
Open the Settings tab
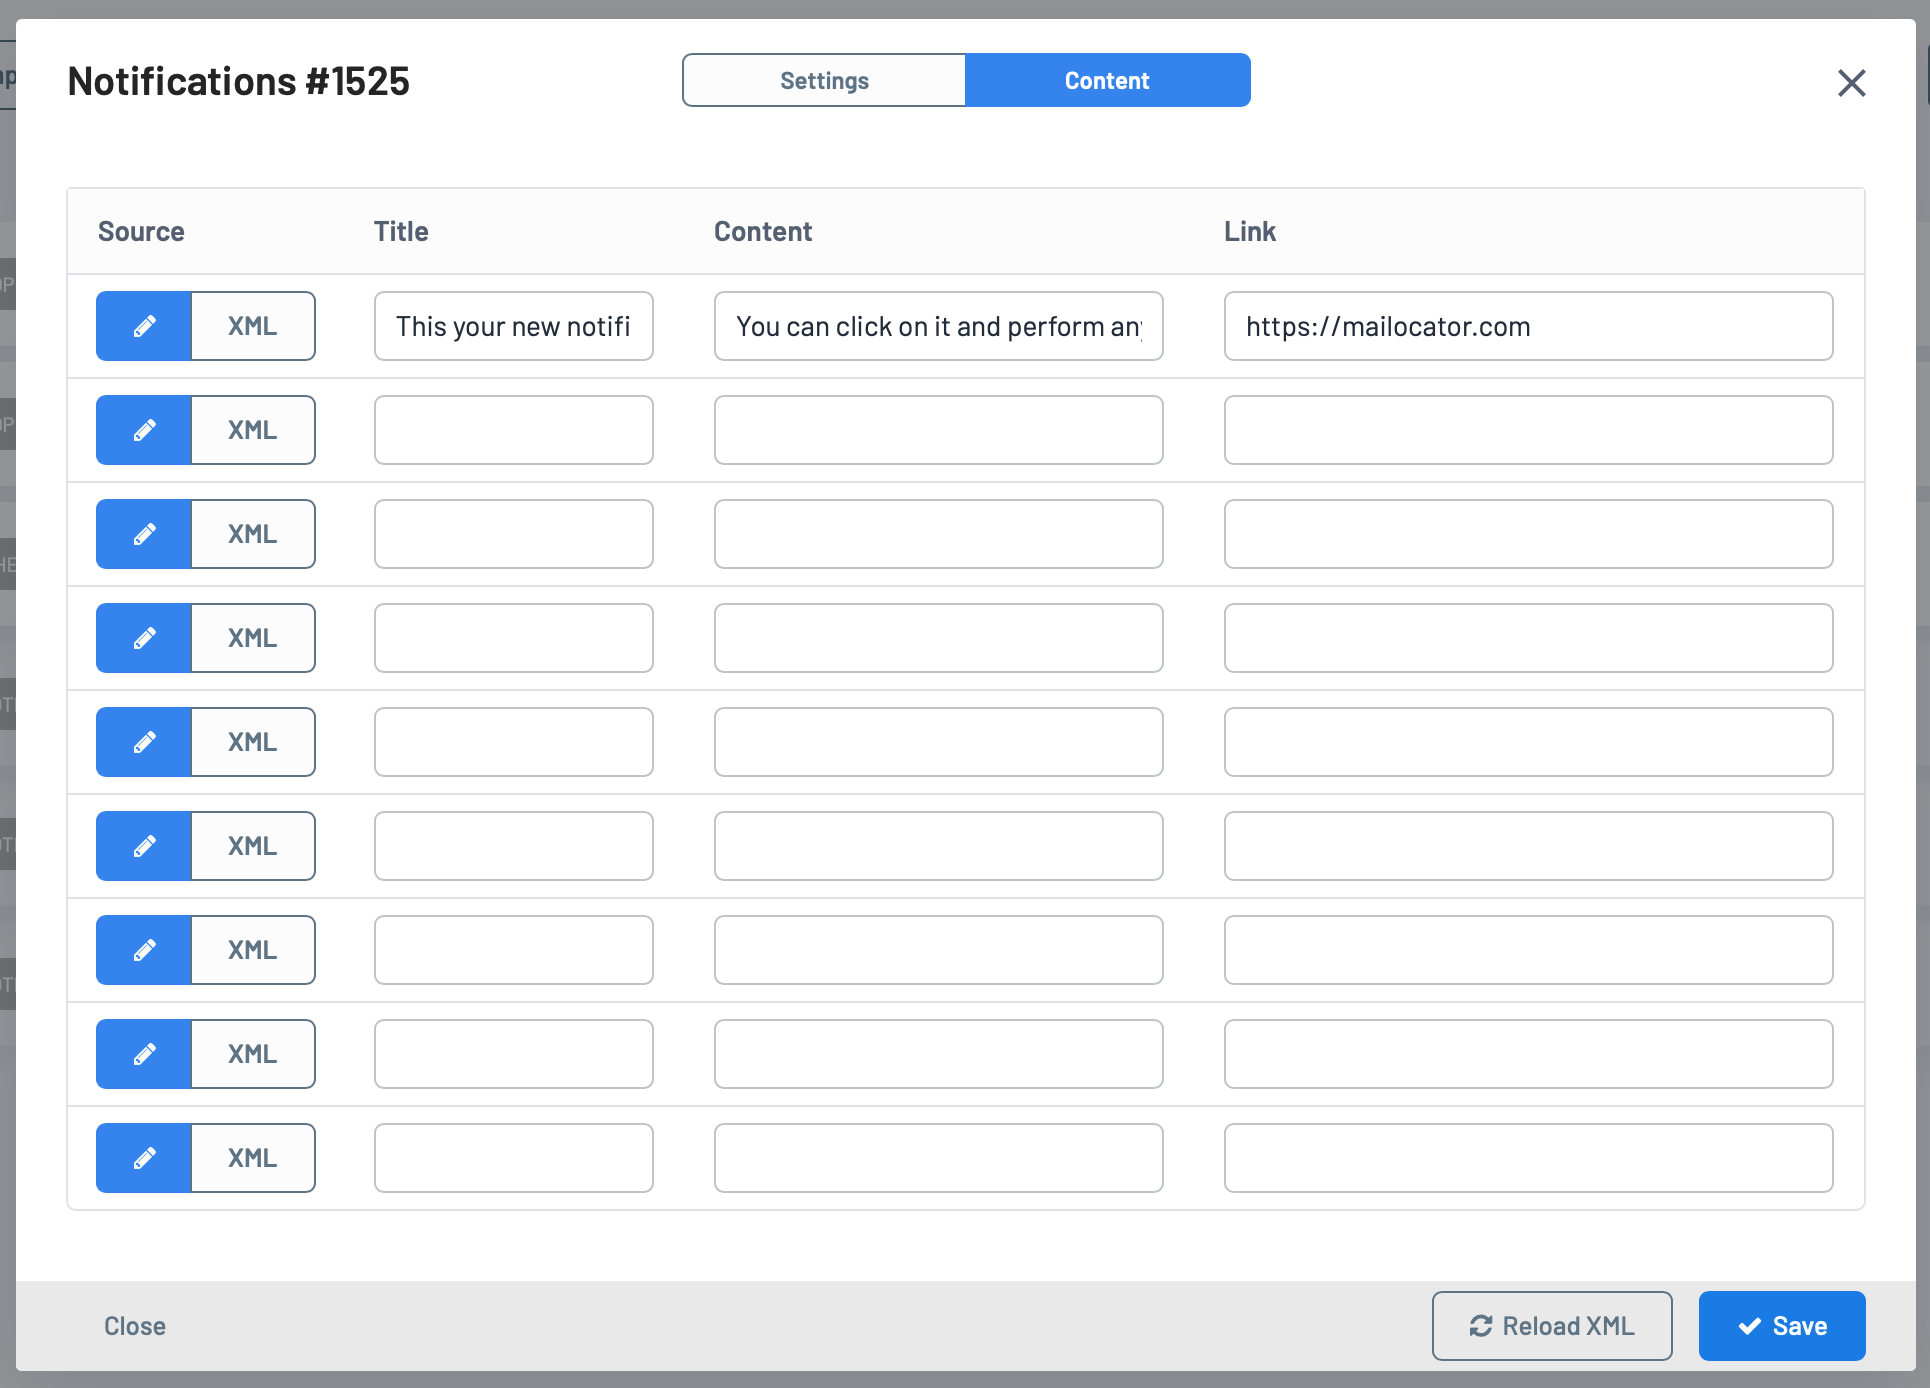click(x=824, y=80)
